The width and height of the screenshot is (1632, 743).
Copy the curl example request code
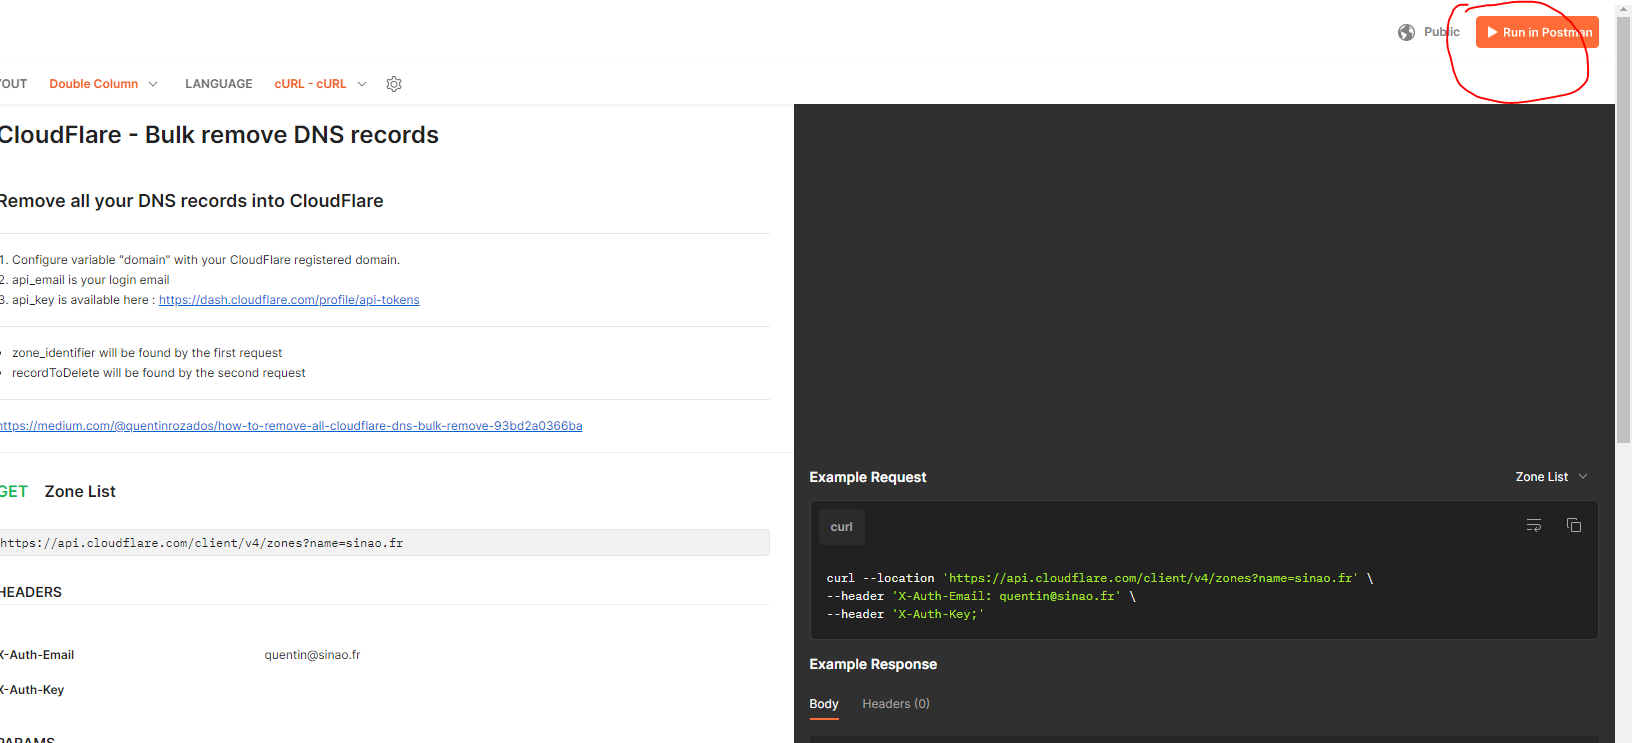(1573, 525)
